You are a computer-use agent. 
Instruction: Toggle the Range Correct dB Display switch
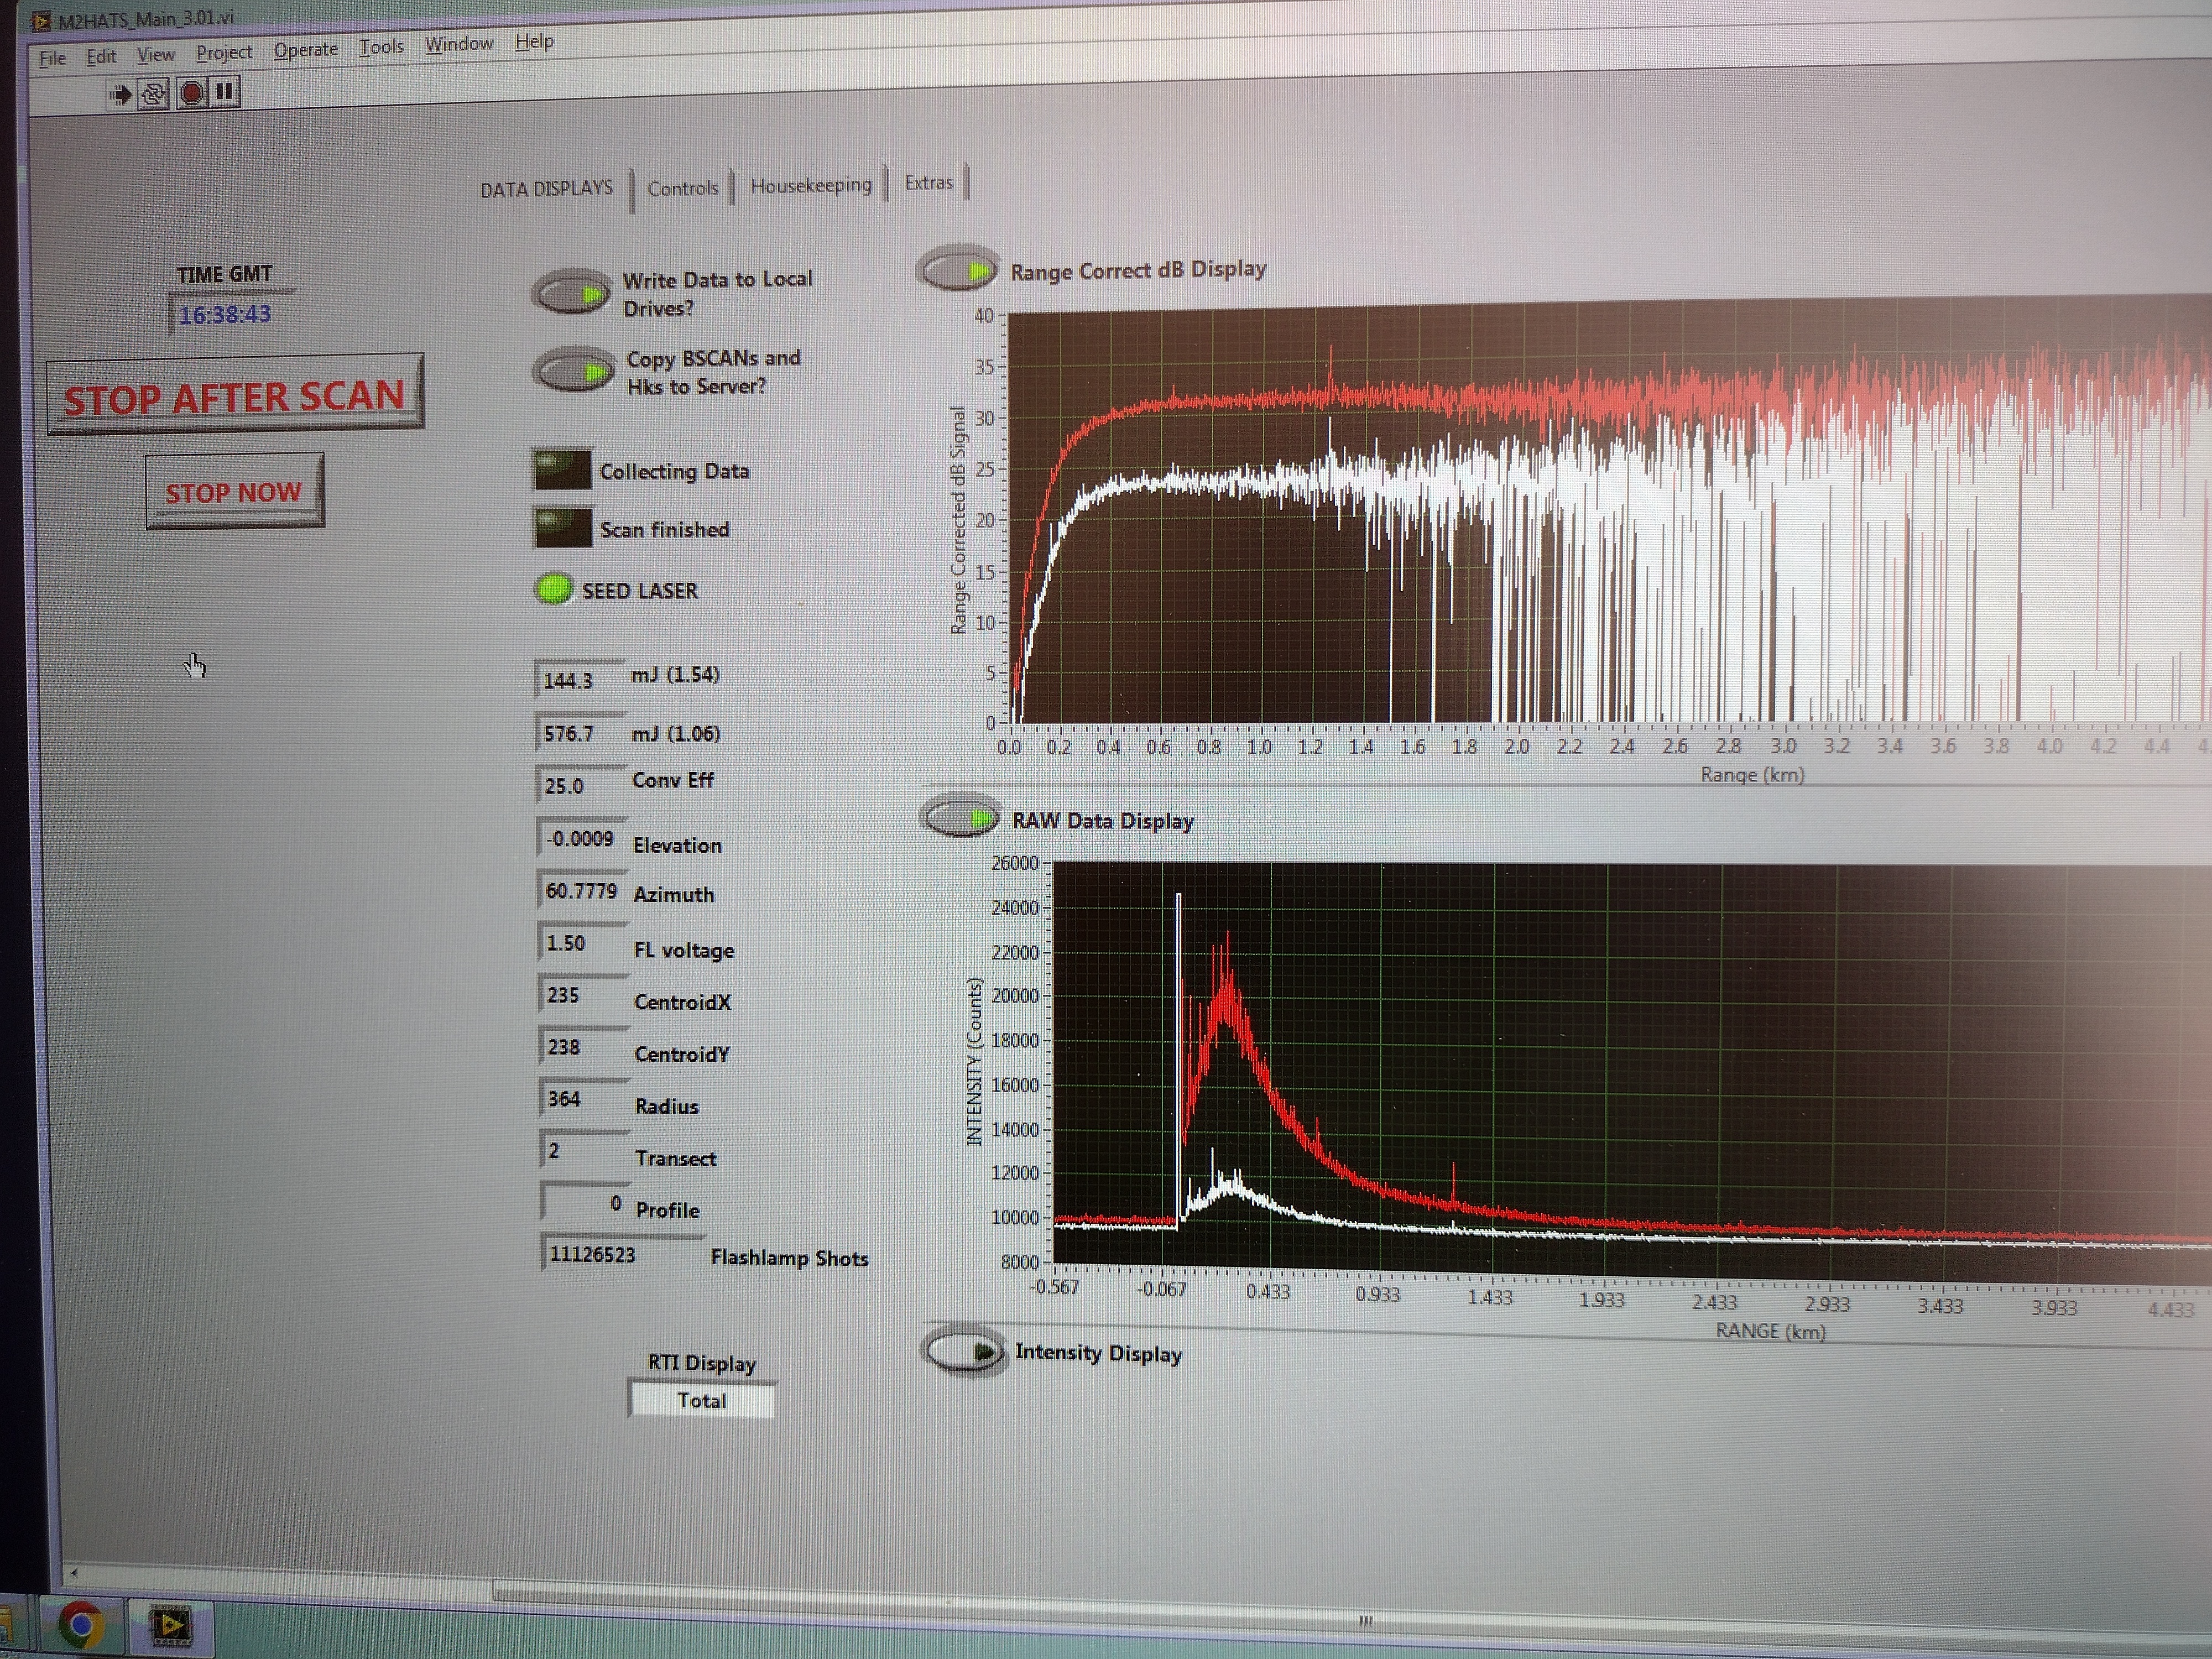pyautogui.click(x=958, y=269)
